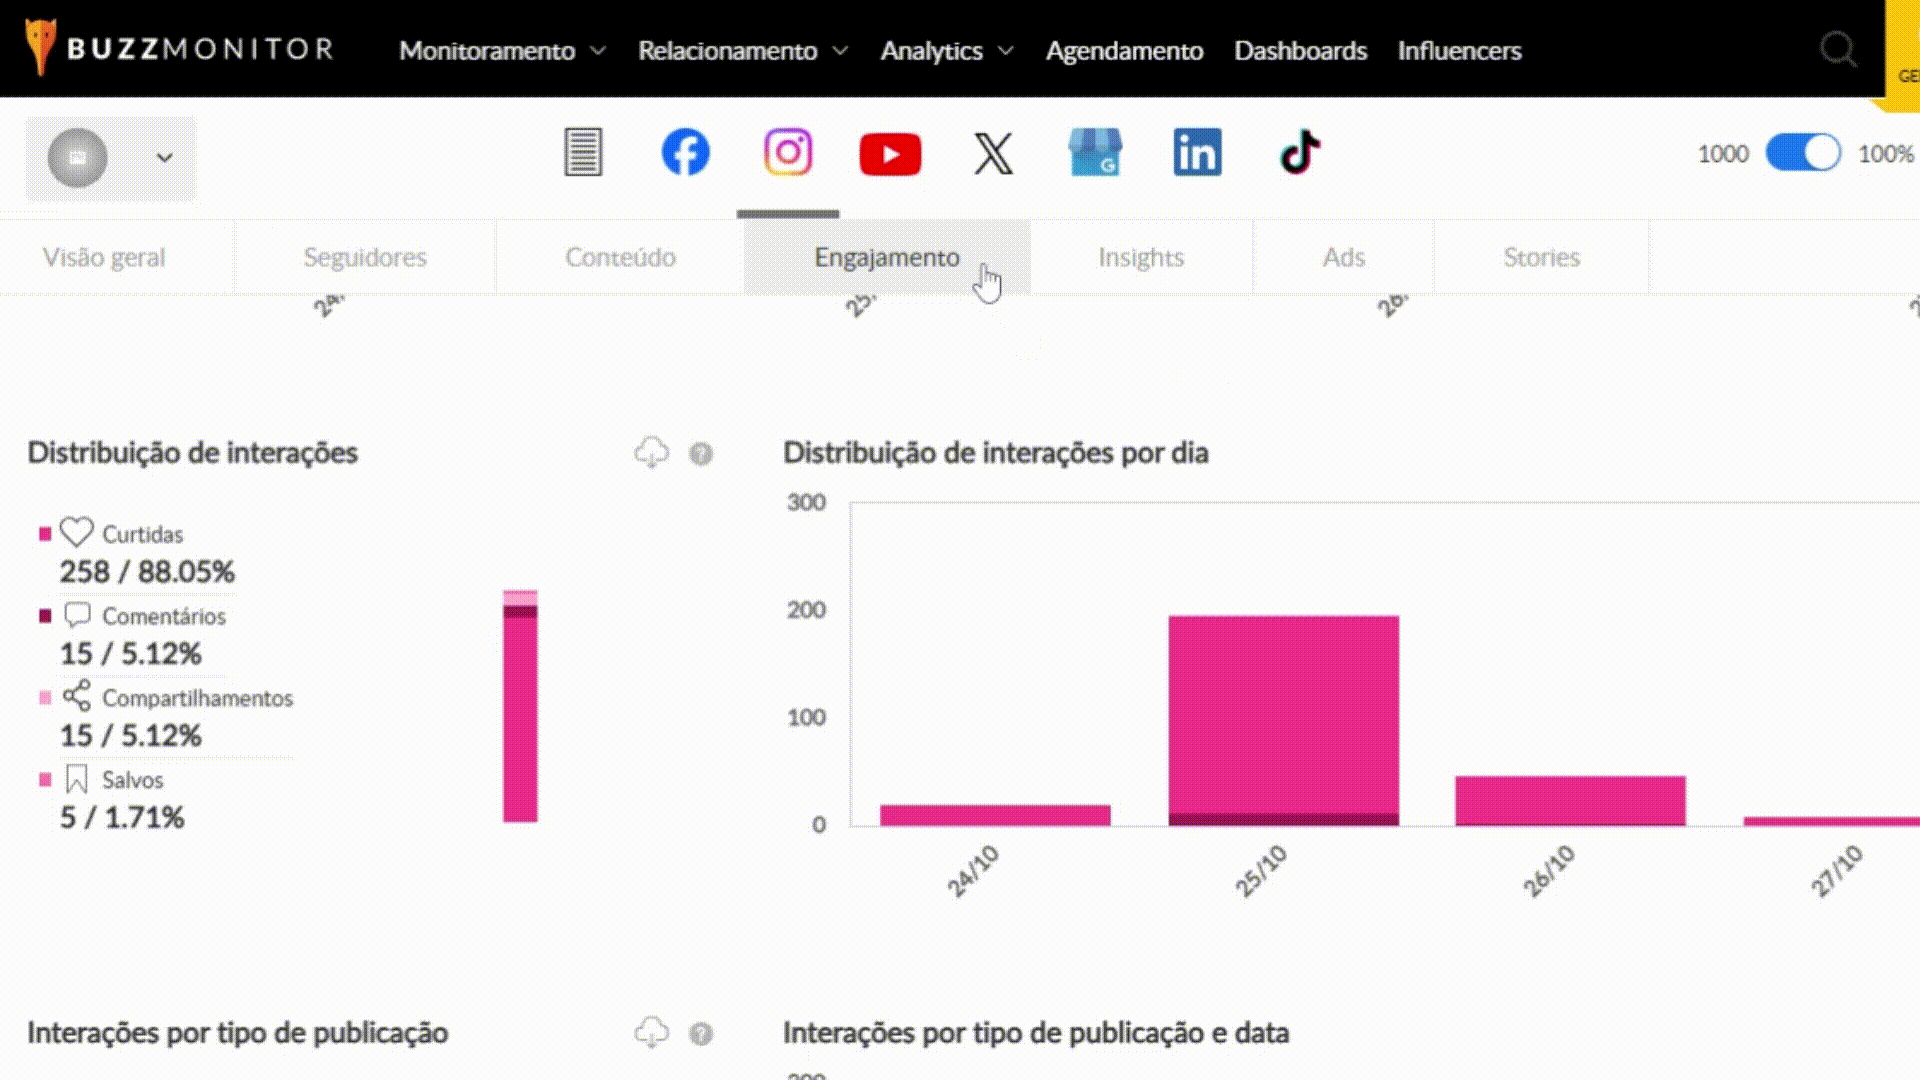Download Distribuição de interações chart data
Viewport: 1920px width, 1080px height.
point(651,453)
